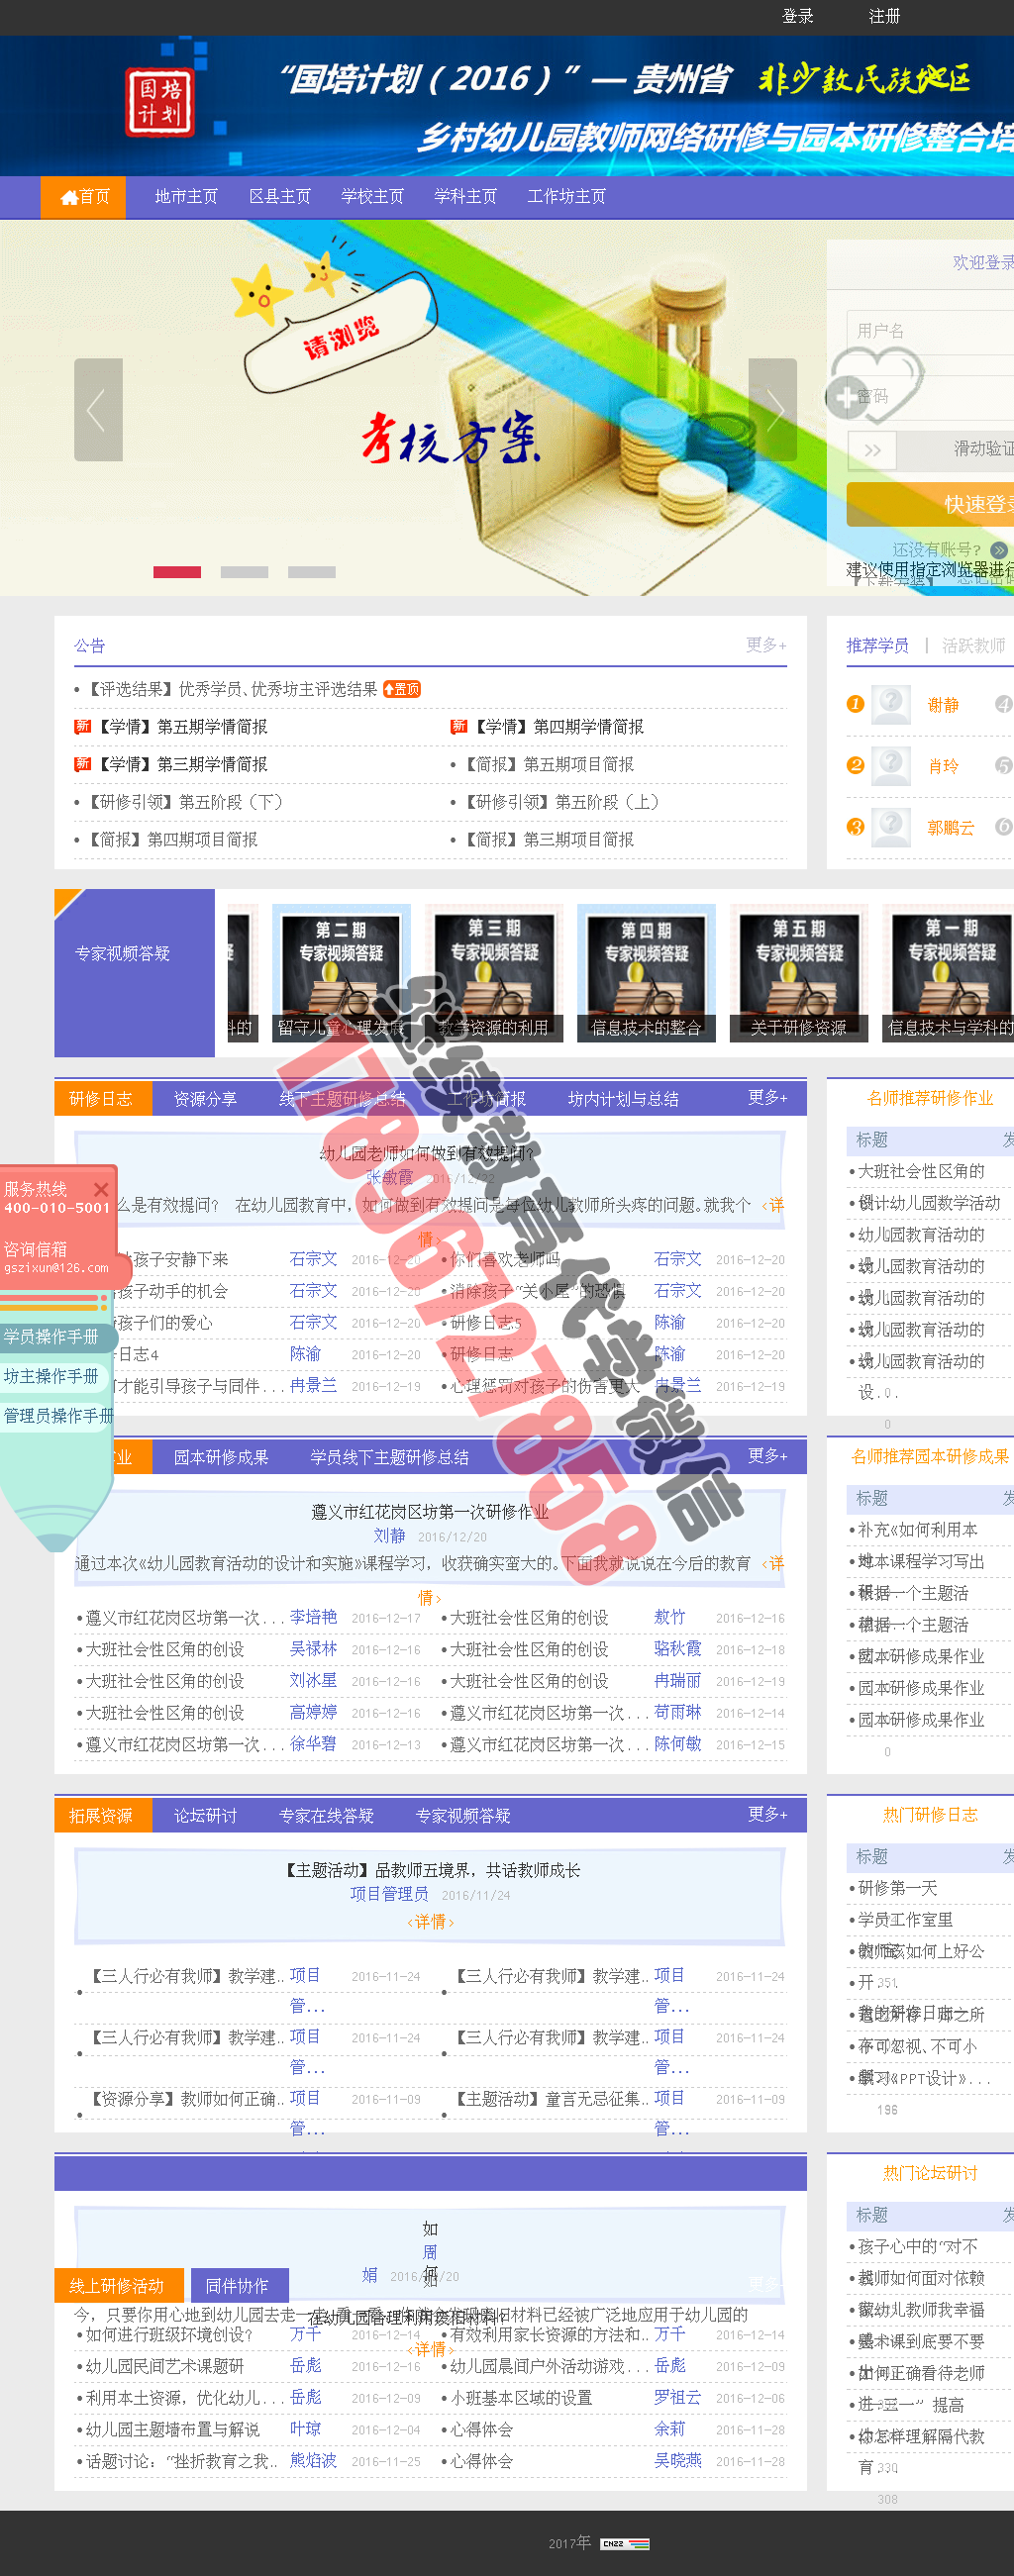Open 肖玲's avatar picture

890,766
